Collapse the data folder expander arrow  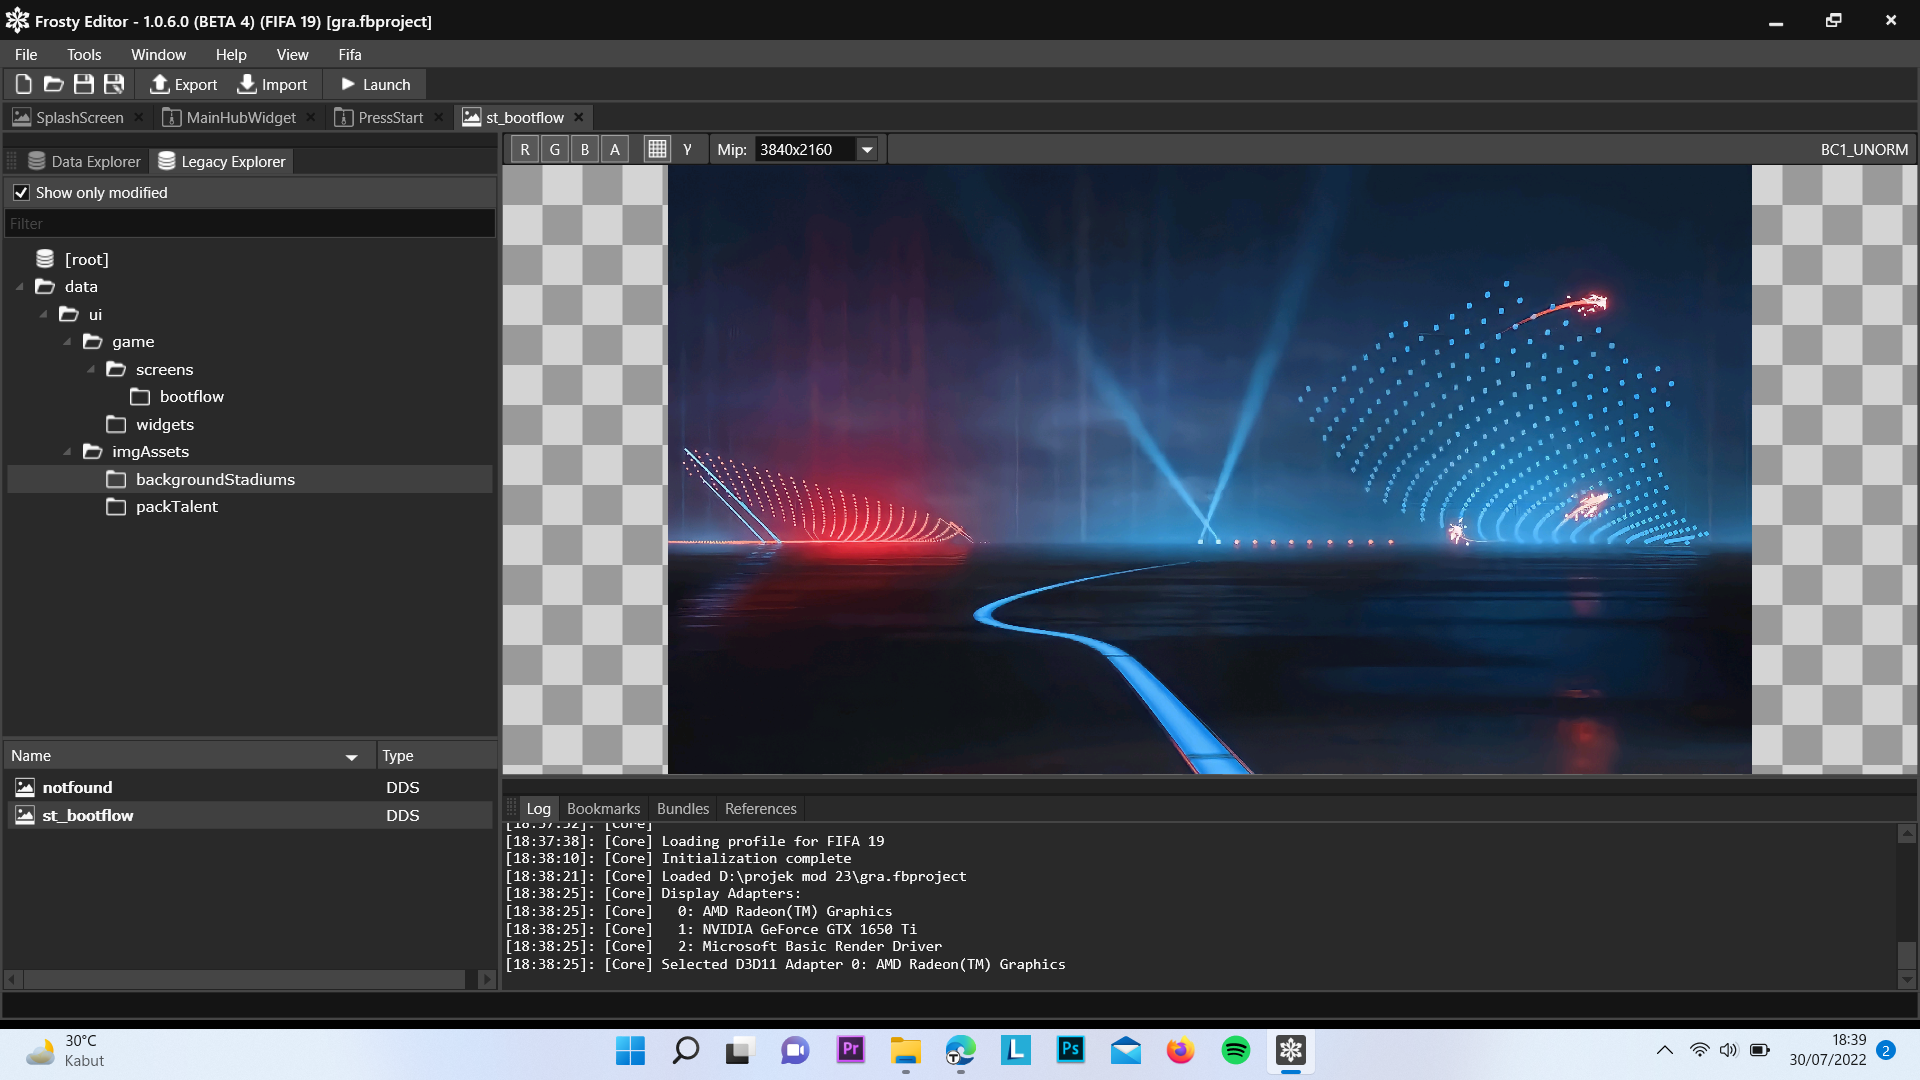coord(20,287)
